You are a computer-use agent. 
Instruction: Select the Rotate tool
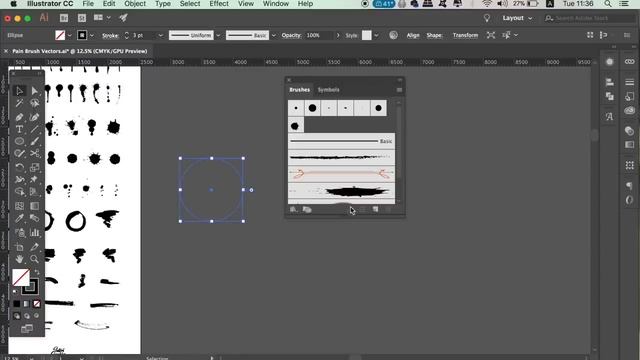click(x=19, y=167)
